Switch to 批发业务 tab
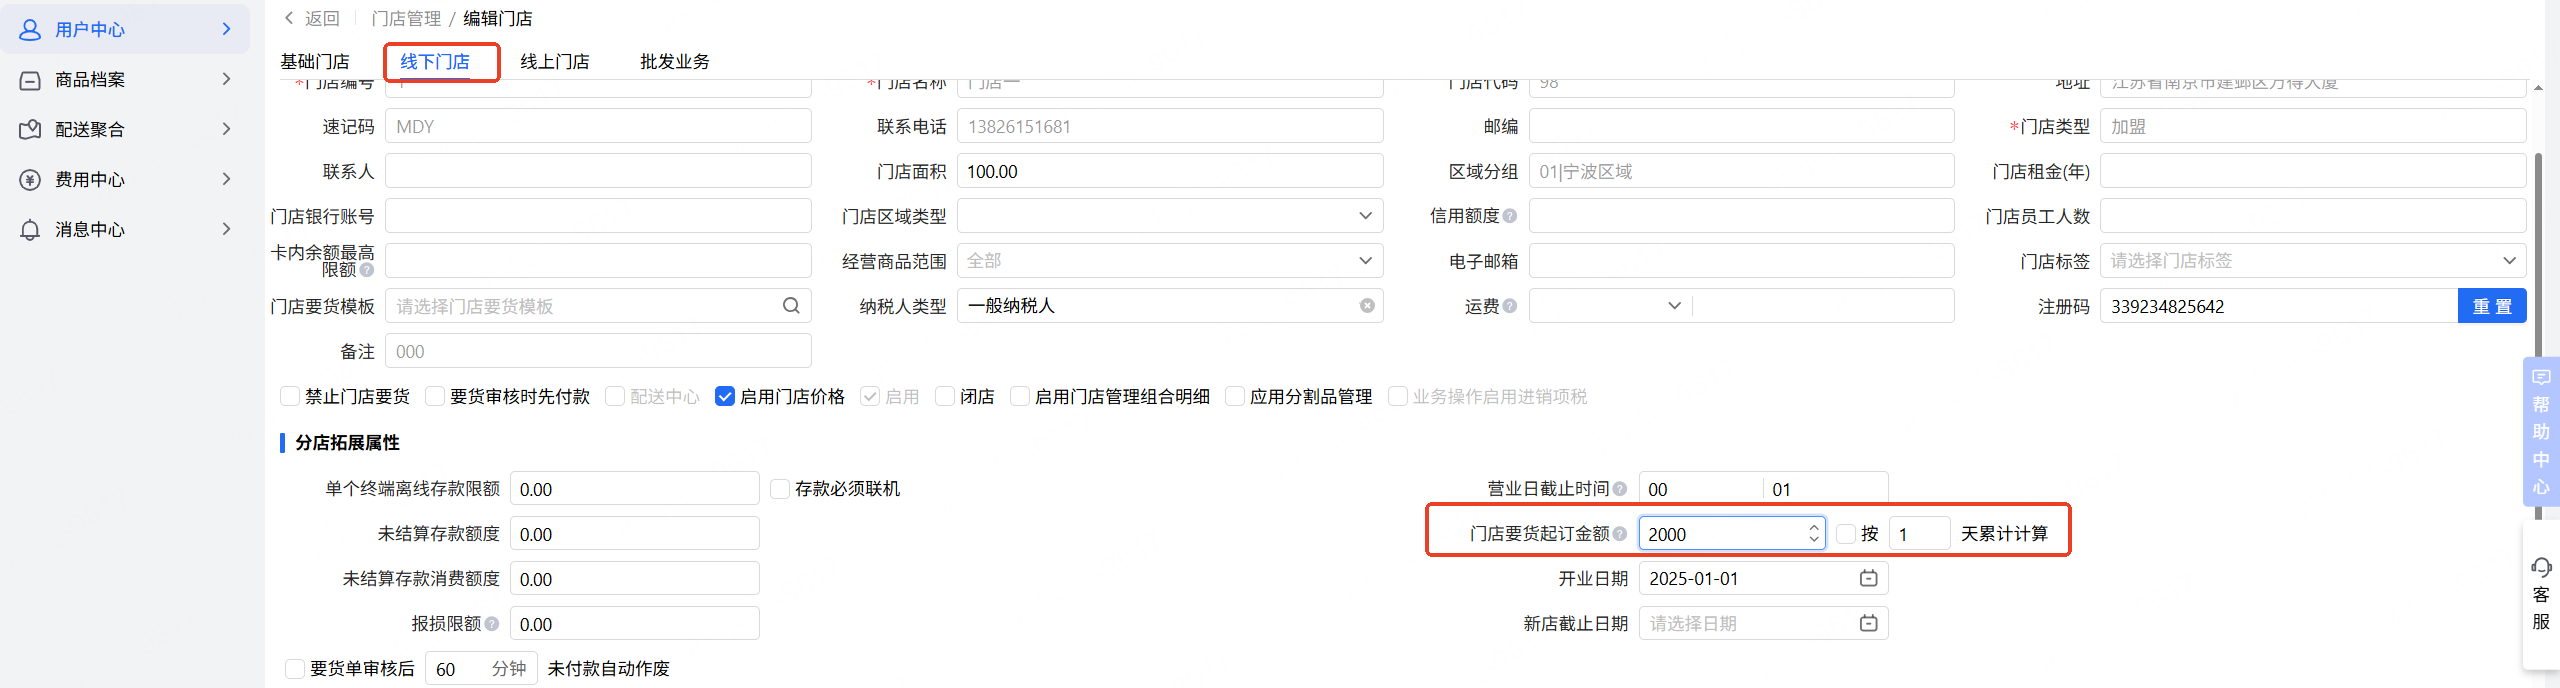Viewport: 2560px width, 688px height. [675, 62]
